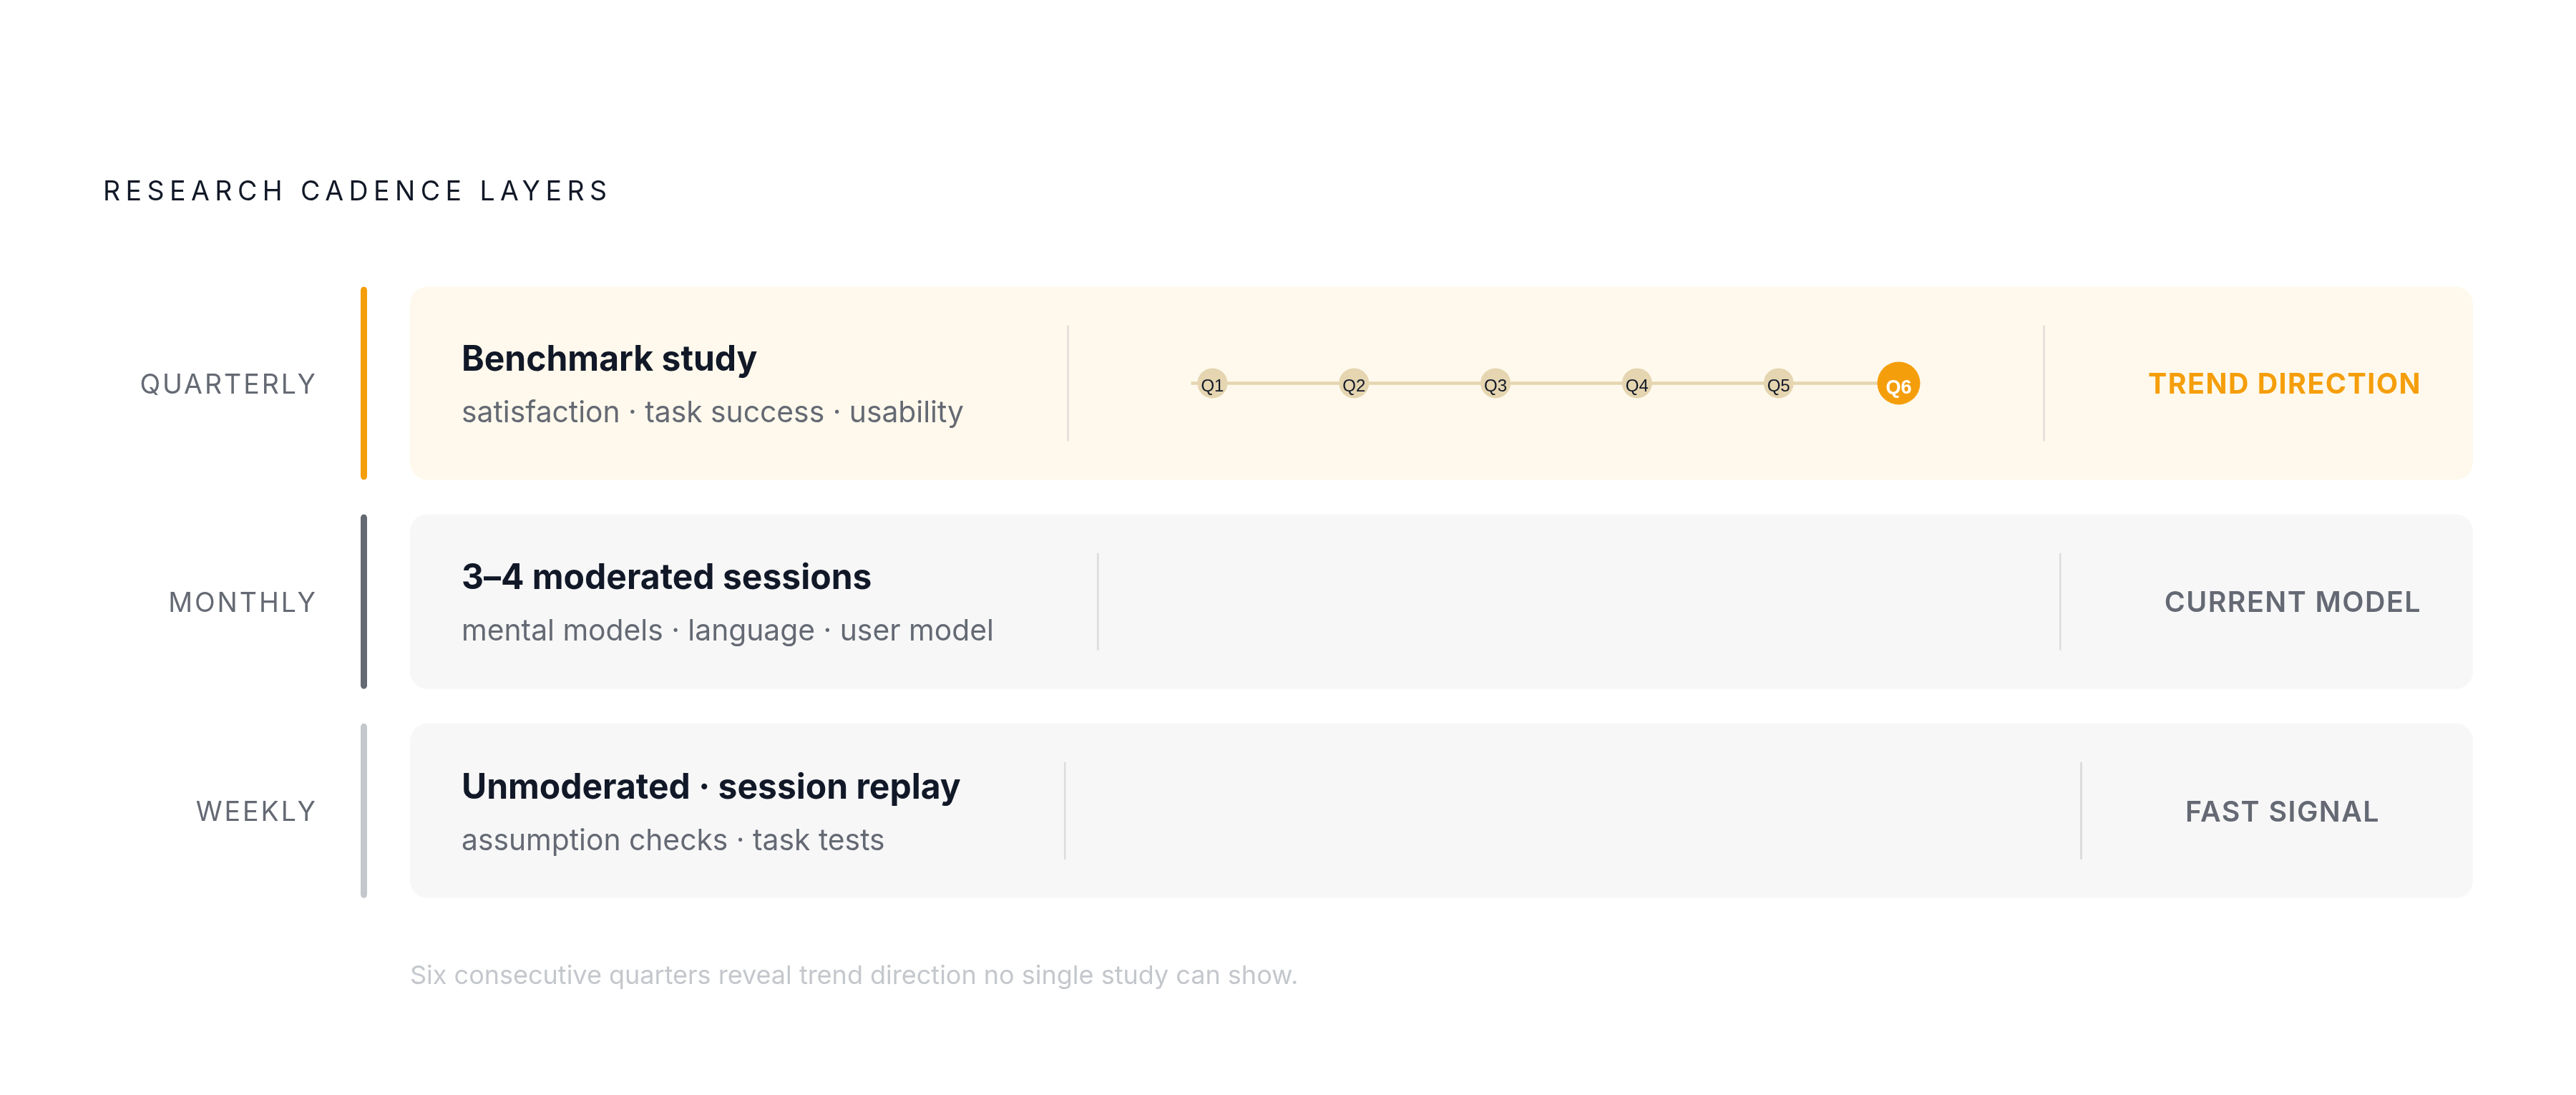Screen dimensions: 2576x1095
Task: Select the WEEKLY layer label
Action: pos(256,811)
